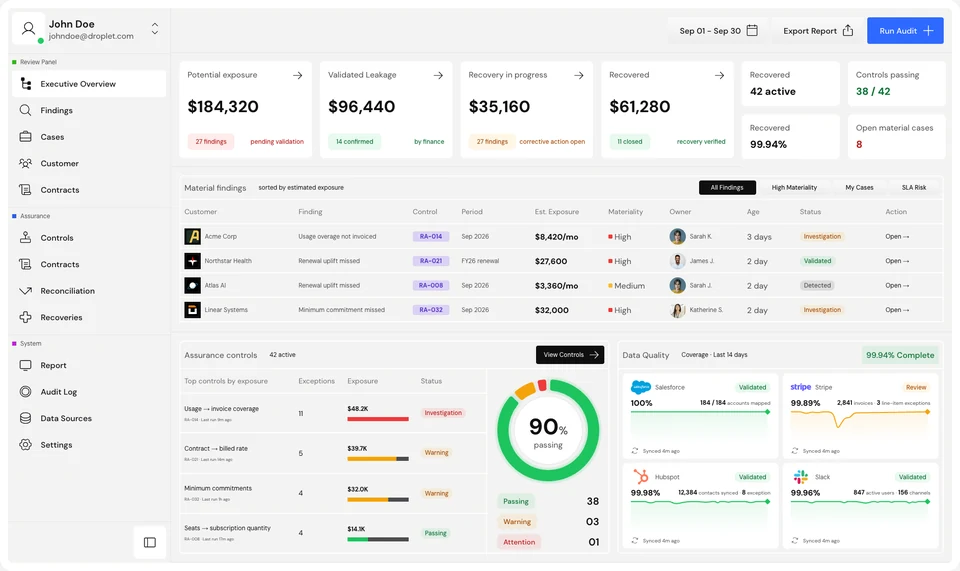Expand John Doe account switcher chevrons
The width and height of the screenshot is (960, 571).
coord(155,29)
